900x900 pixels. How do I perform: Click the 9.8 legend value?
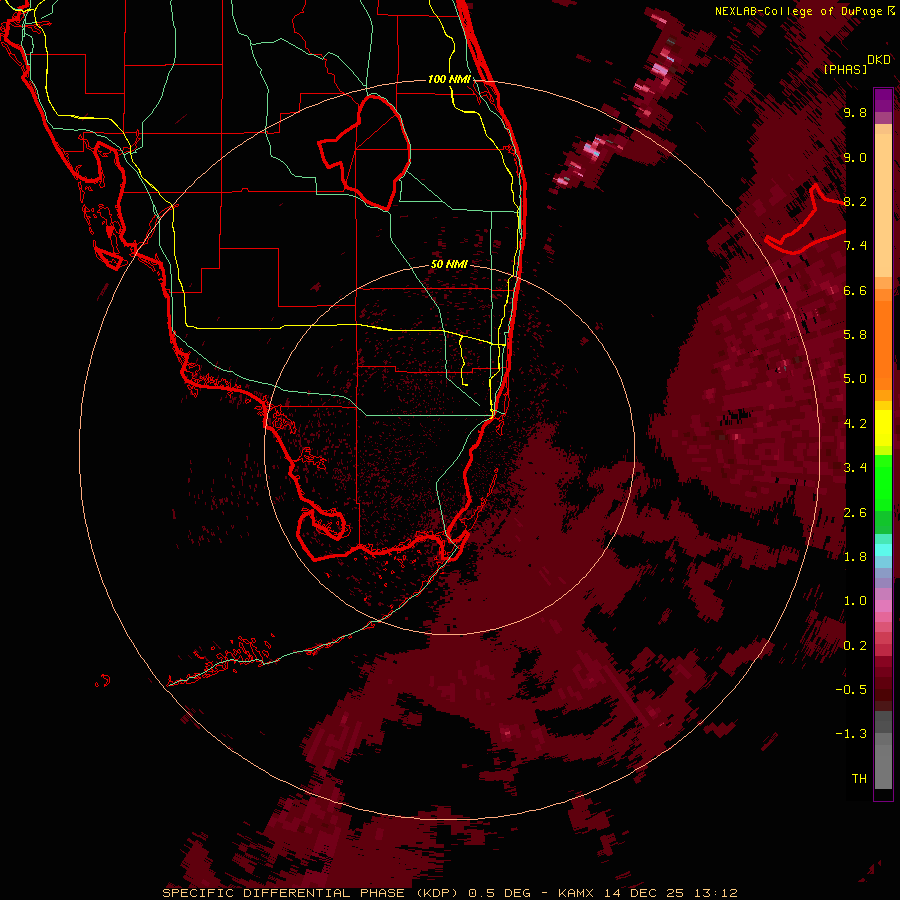pos(855,112)
